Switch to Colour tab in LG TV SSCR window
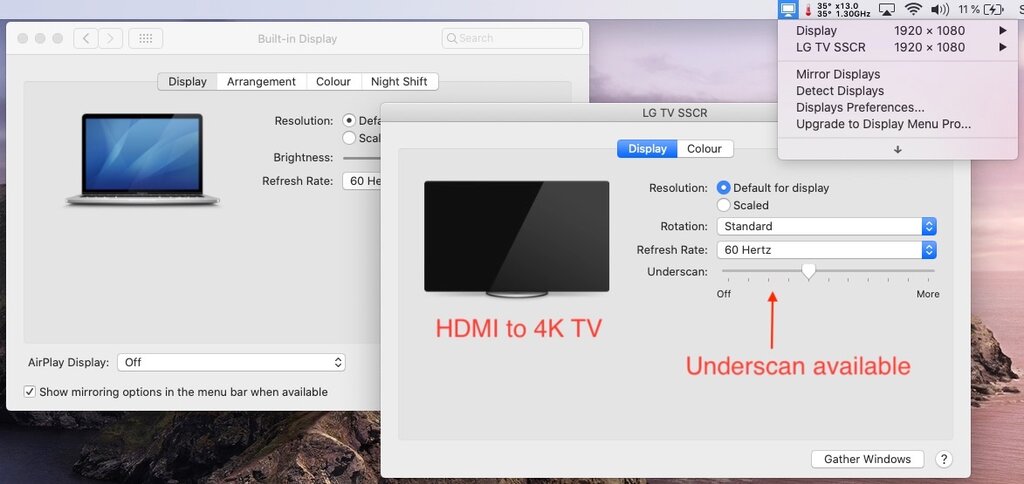1024x484 pixels. coord(705,149)
